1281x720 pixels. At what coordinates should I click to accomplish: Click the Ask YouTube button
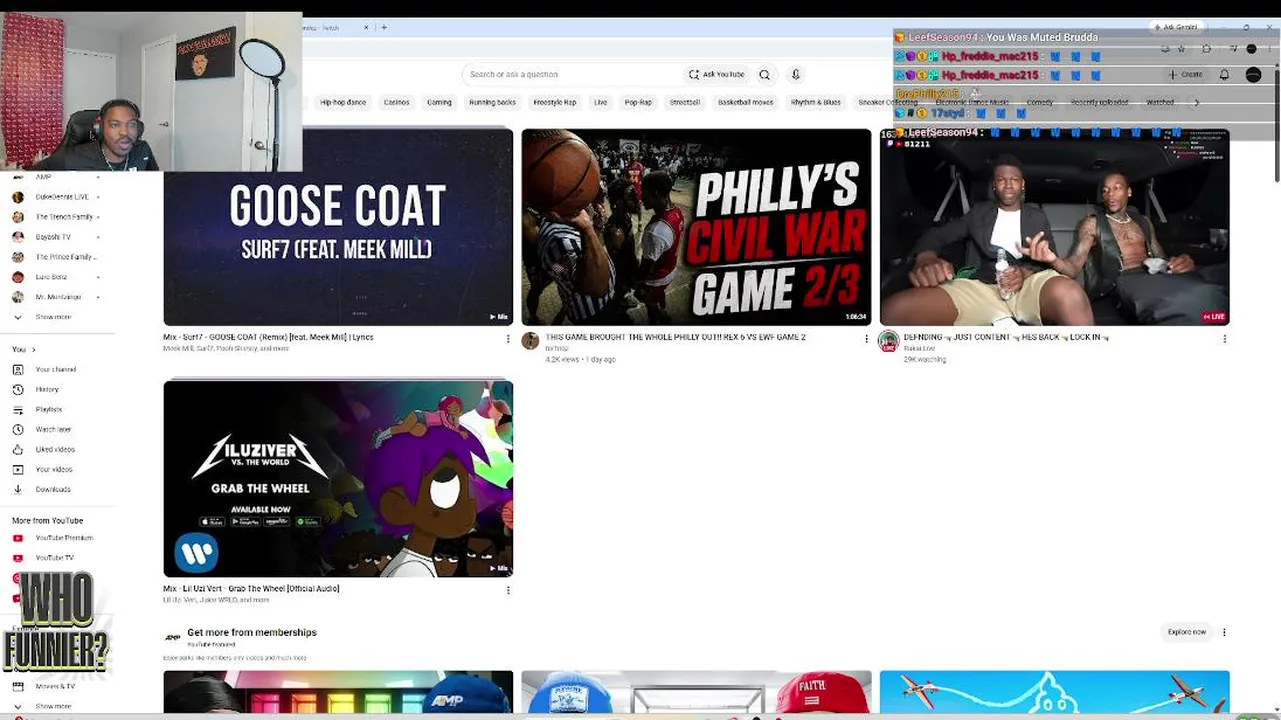pyautogui.click(x=716, y=74)
